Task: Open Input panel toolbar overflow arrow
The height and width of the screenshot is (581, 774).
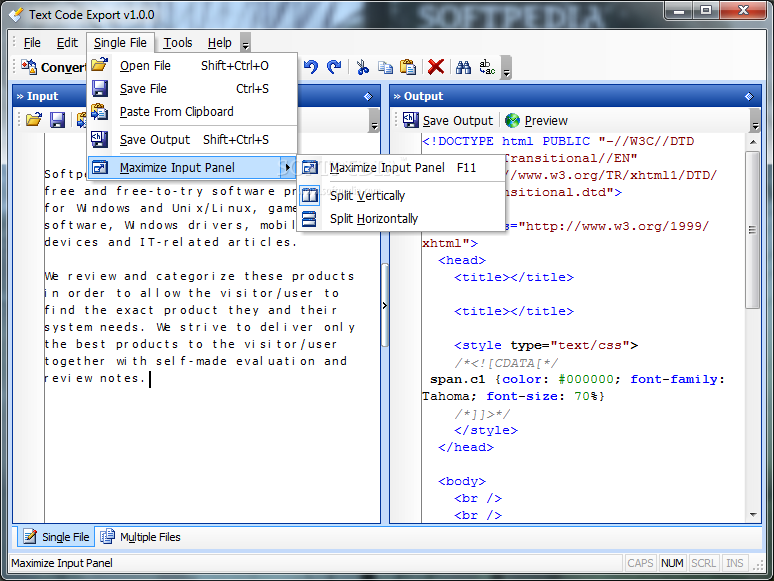Action: 374,120
